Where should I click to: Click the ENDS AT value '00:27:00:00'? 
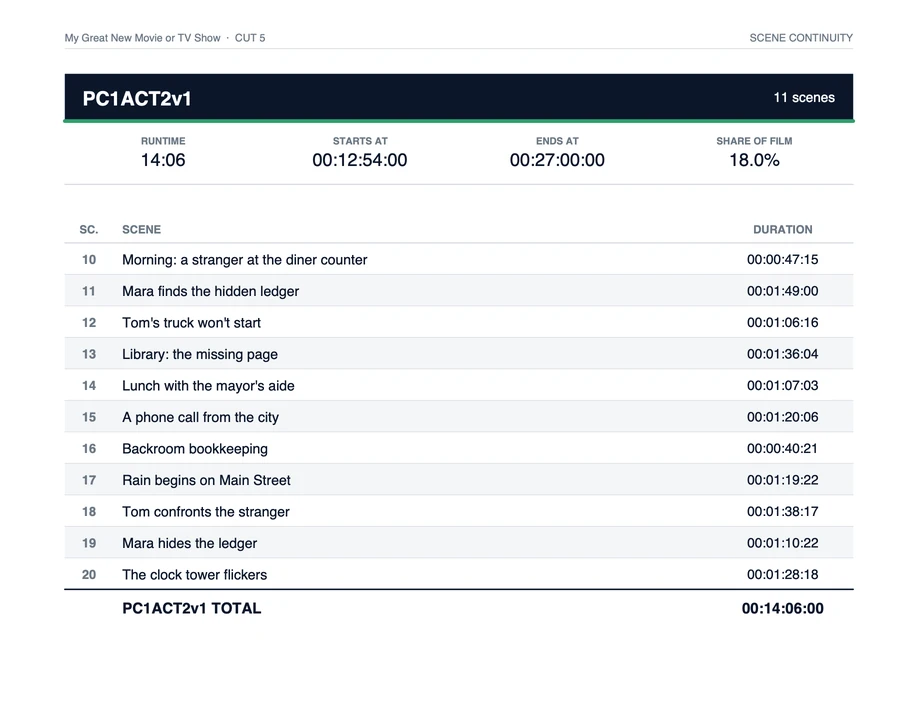[x=557, y=160]
